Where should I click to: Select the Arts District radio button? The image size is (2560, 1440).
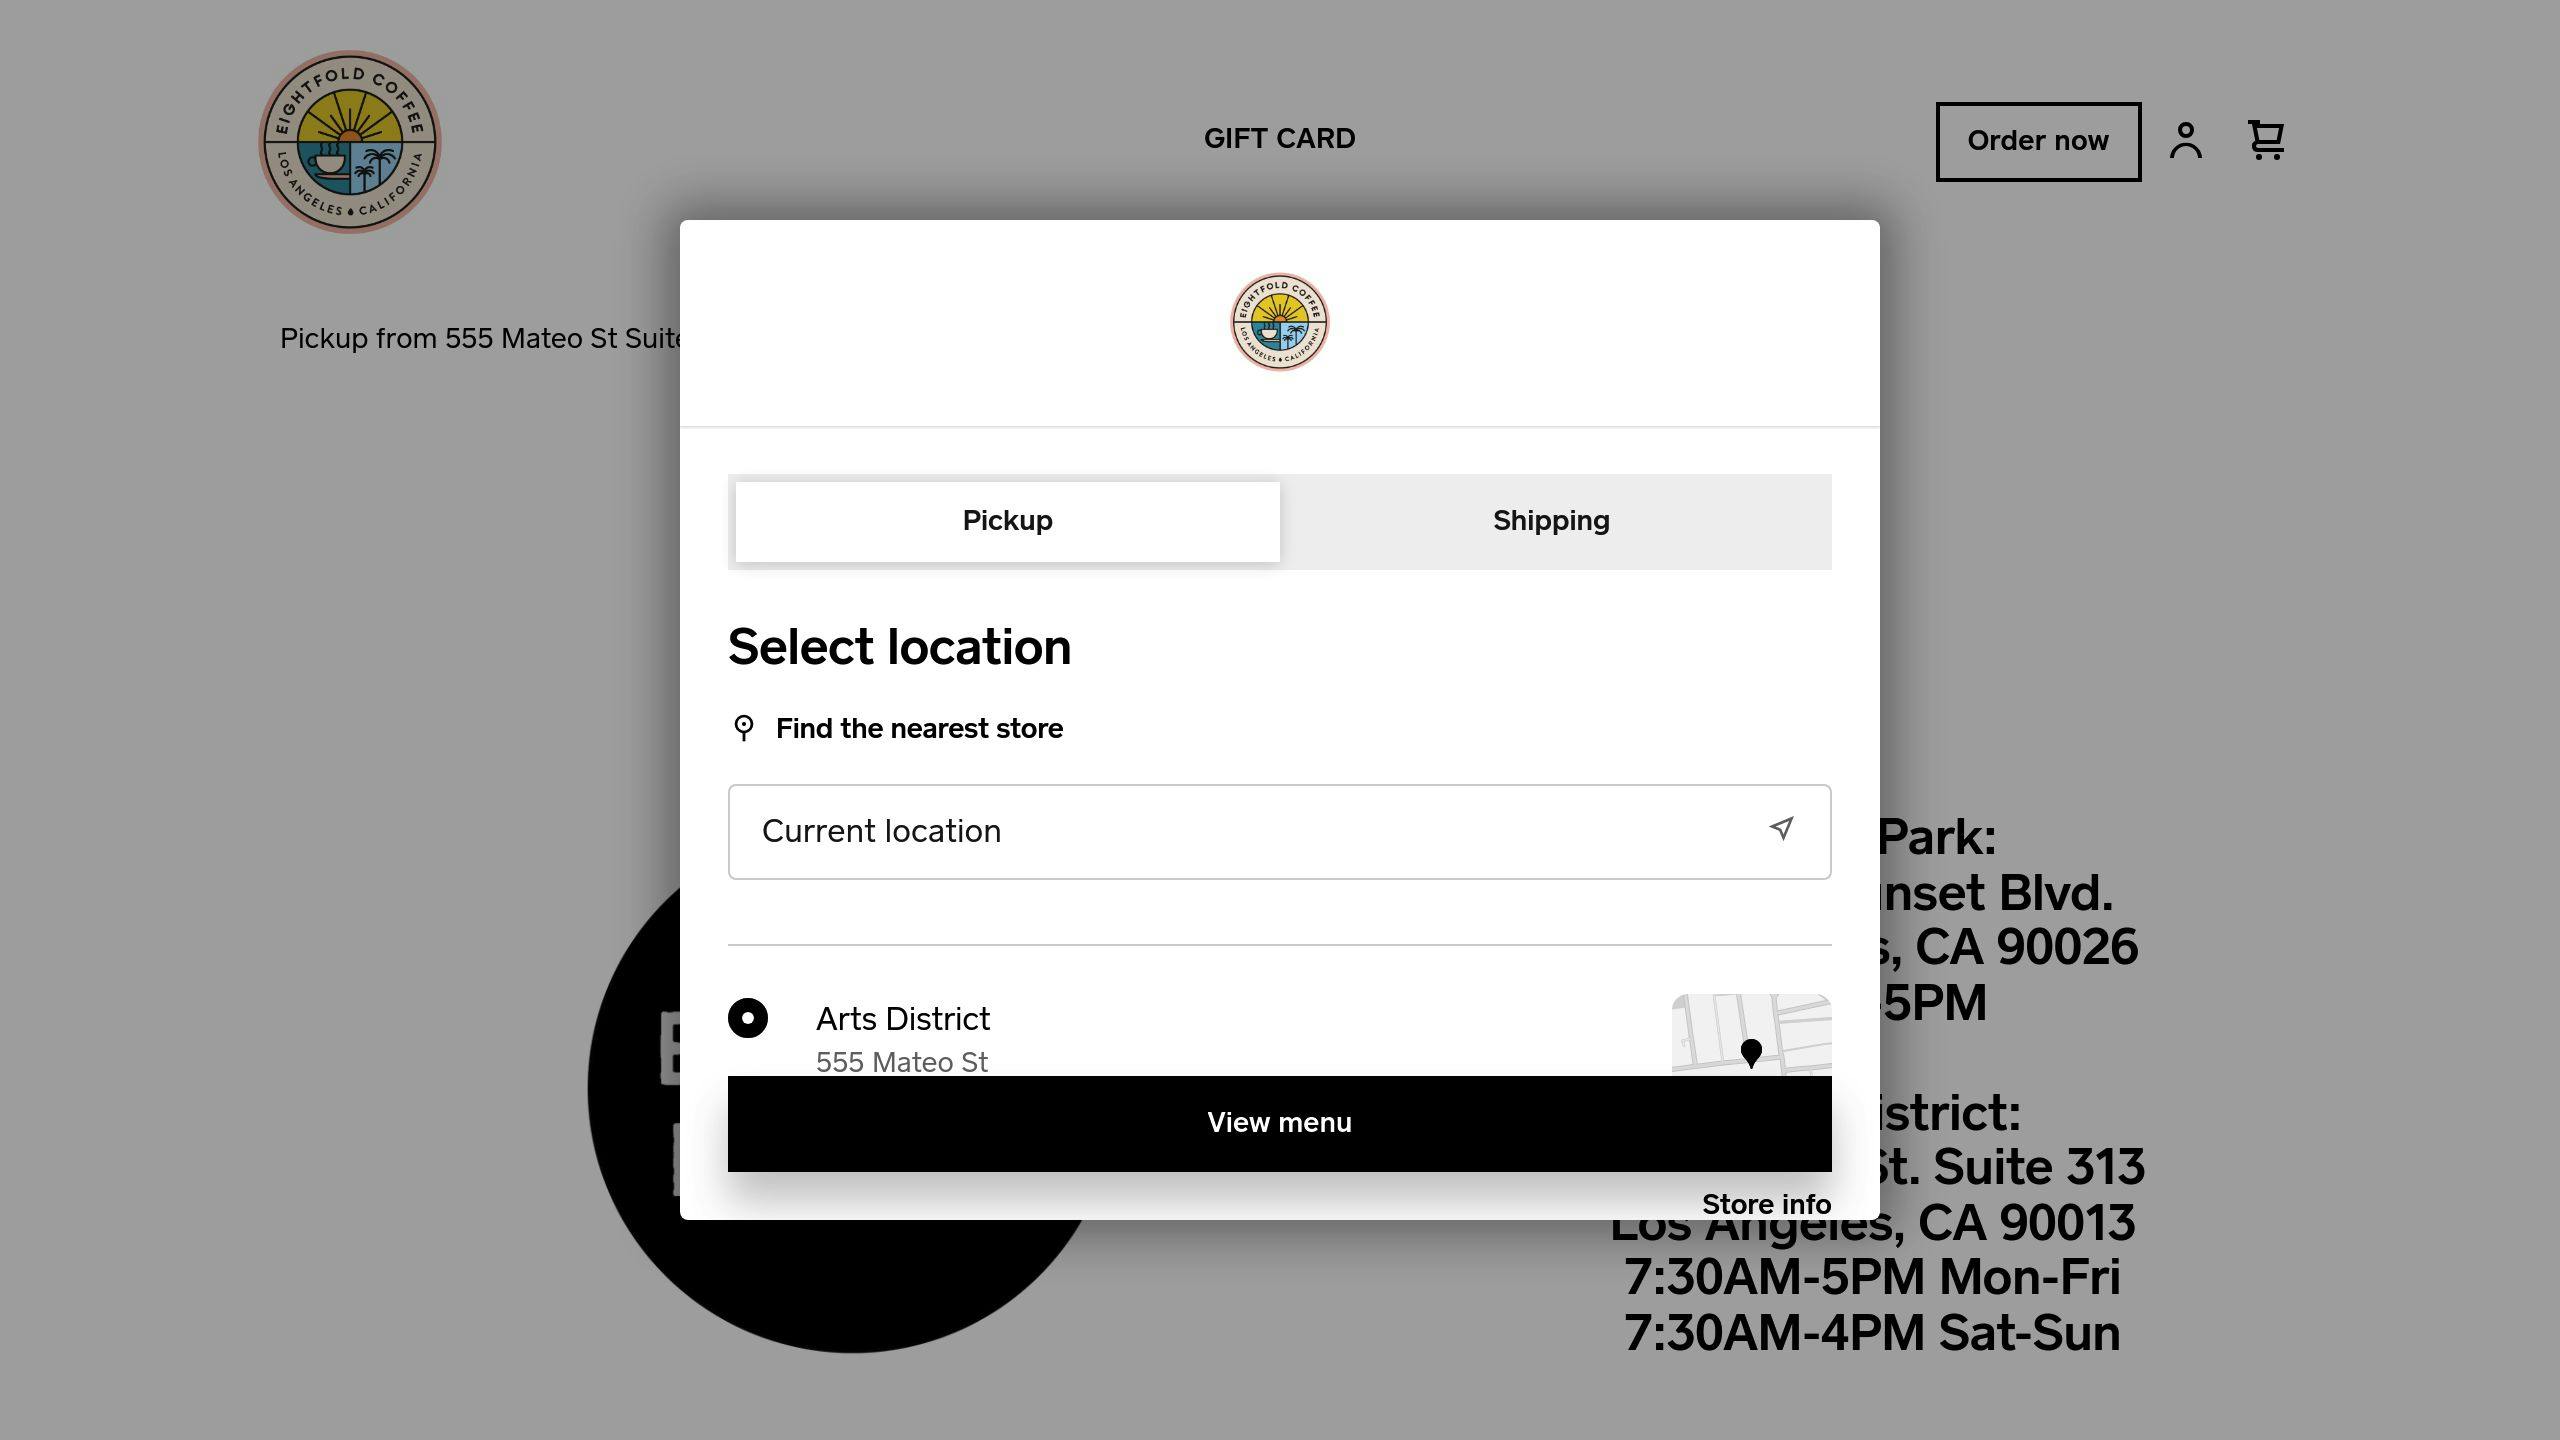pyautogui.click(x=747, y=1018)
